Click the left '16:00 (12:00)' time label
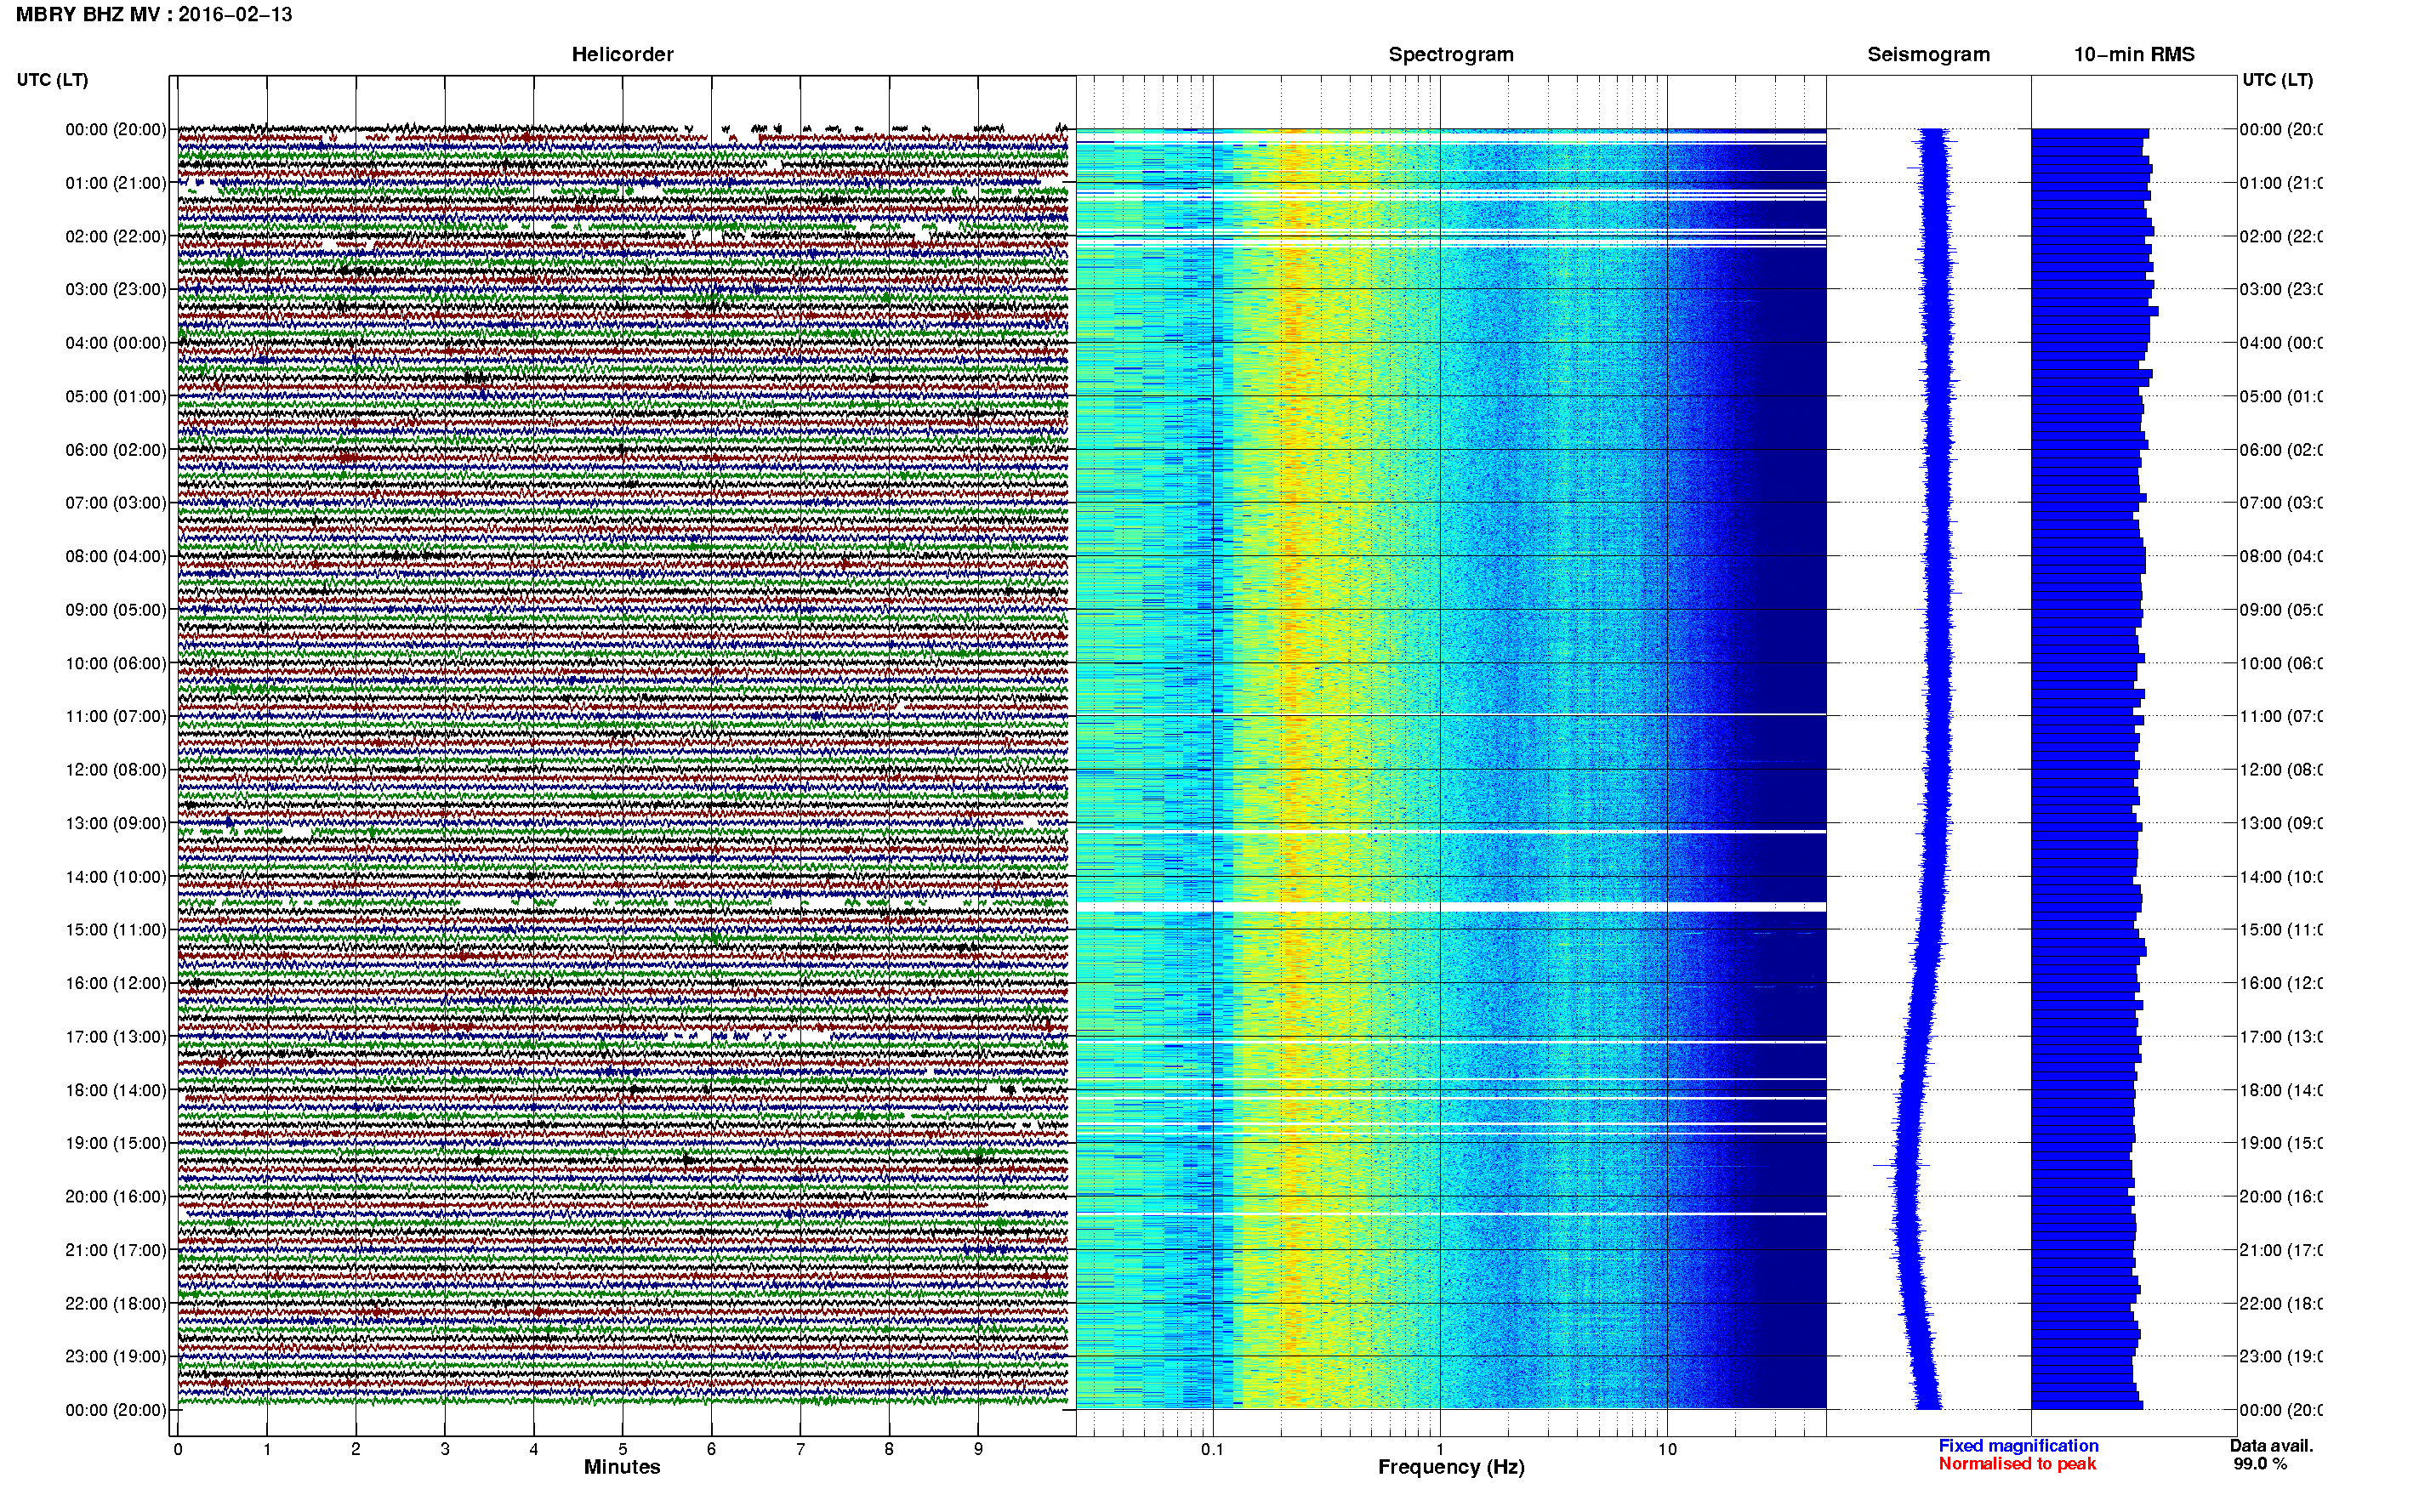Screen dimensions: 2419x1512 pos(116,983)
